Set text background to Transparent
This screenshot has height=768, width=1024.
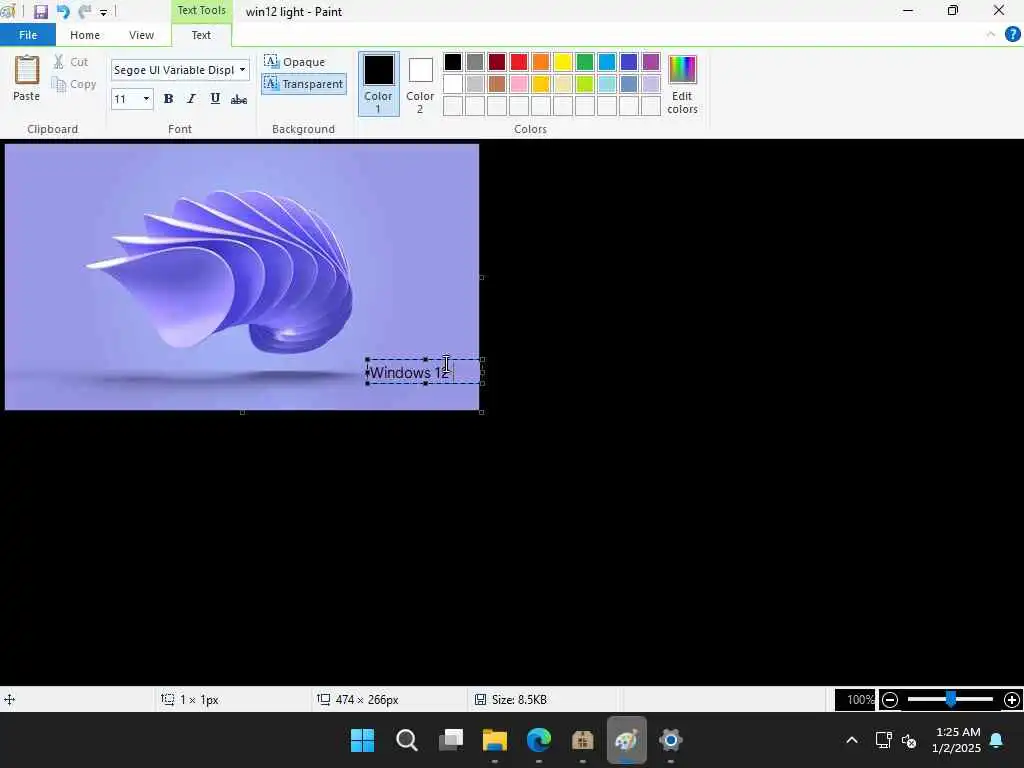(x=304, y=84)
